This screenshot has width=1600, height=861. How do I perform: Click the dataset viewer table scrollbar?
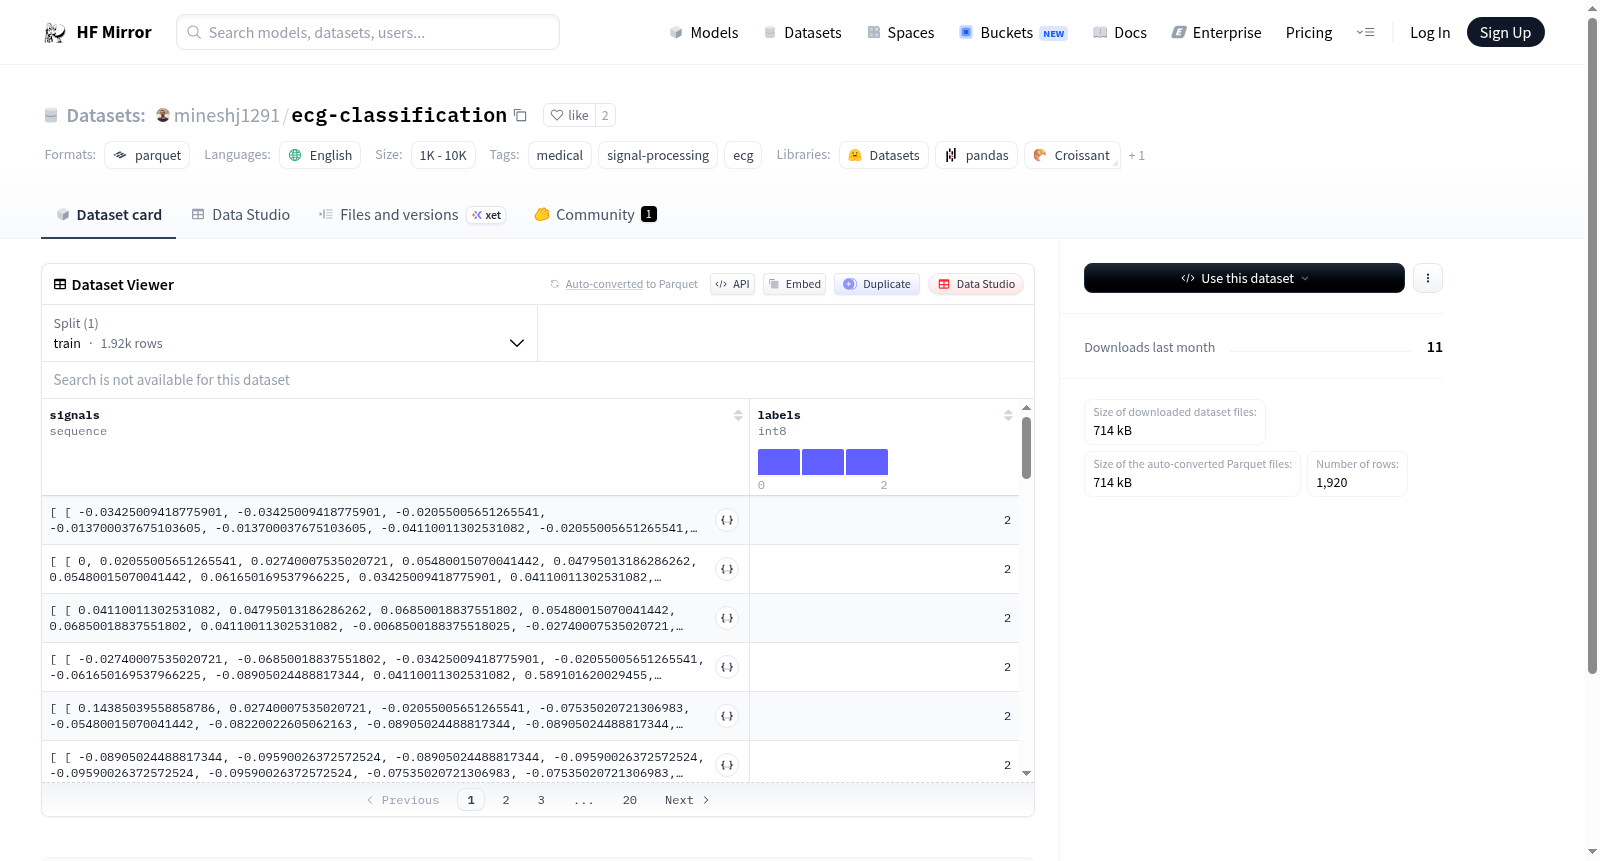[x=1026, y=448]
